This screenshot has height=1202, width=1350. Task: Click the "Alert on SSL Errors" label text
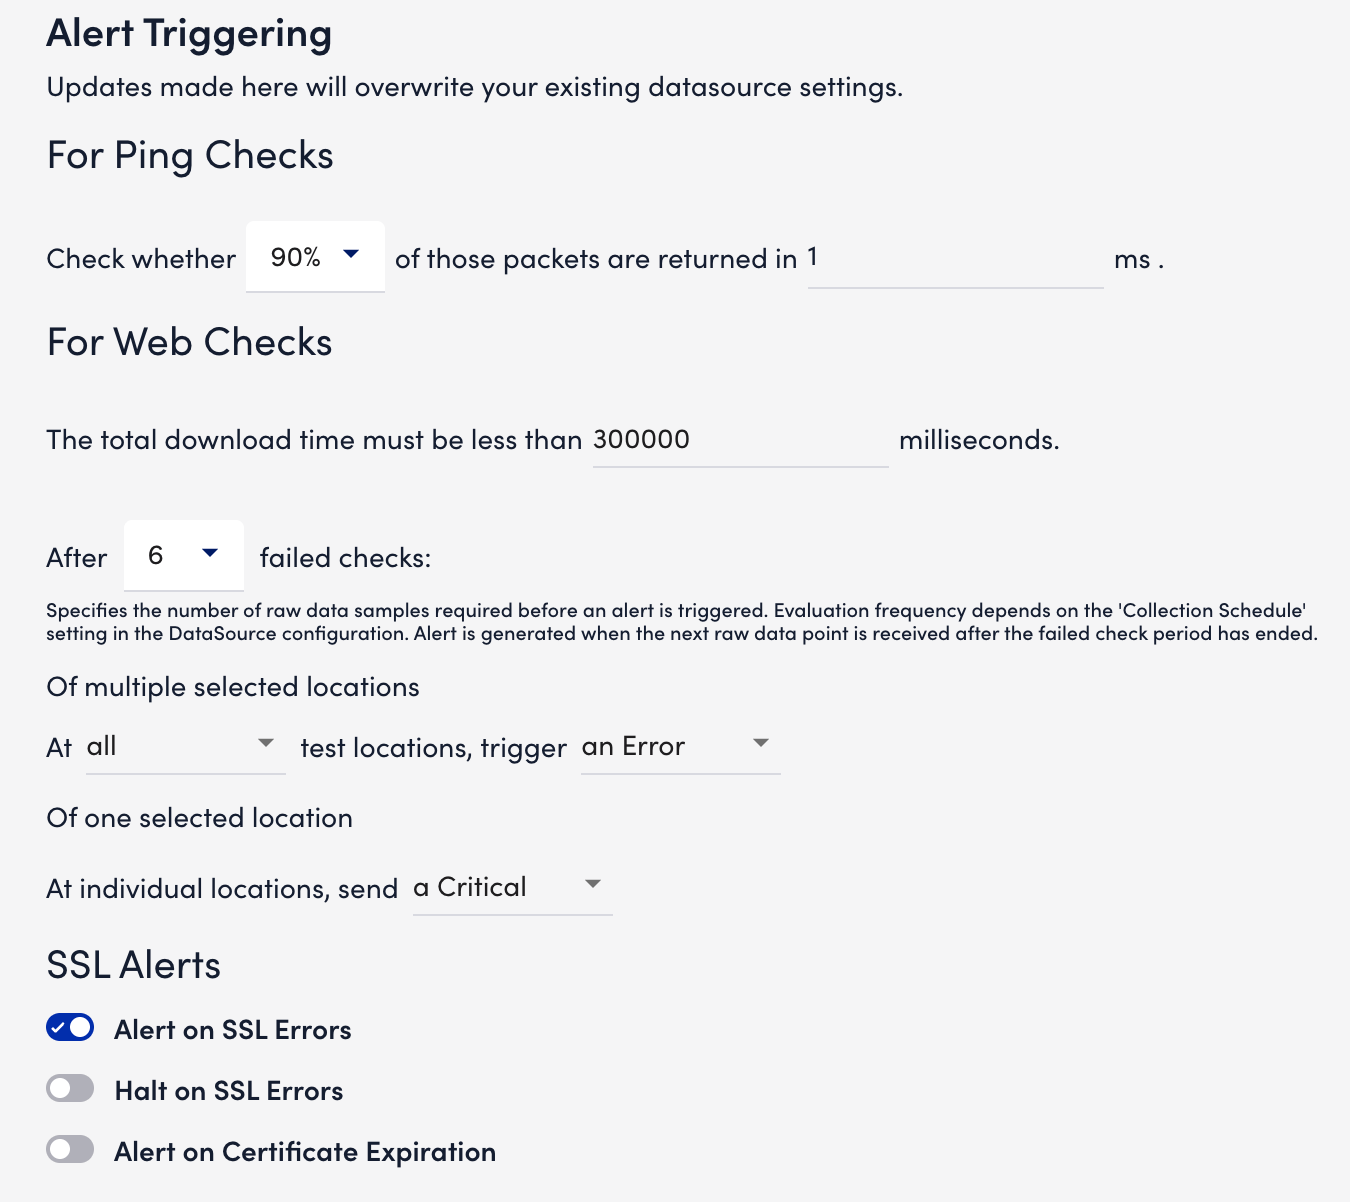[x=232, y=1029]
